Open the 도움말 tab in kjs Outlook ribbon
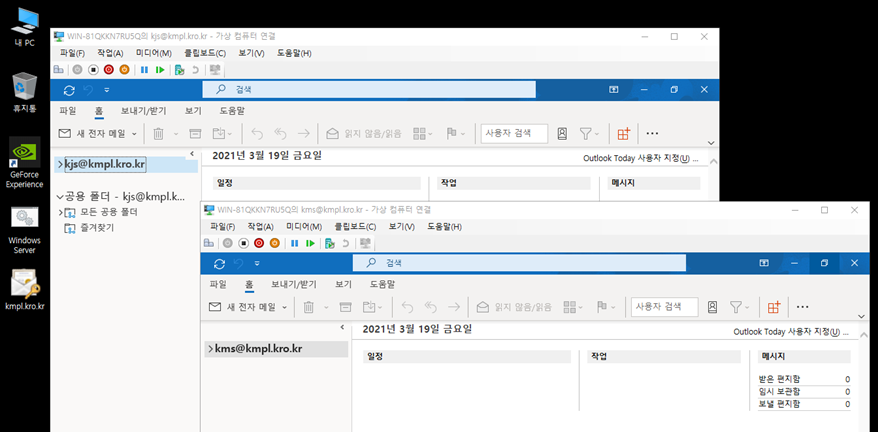The width and height of the screenshot is (878, 432). click(x=232, y=111)
